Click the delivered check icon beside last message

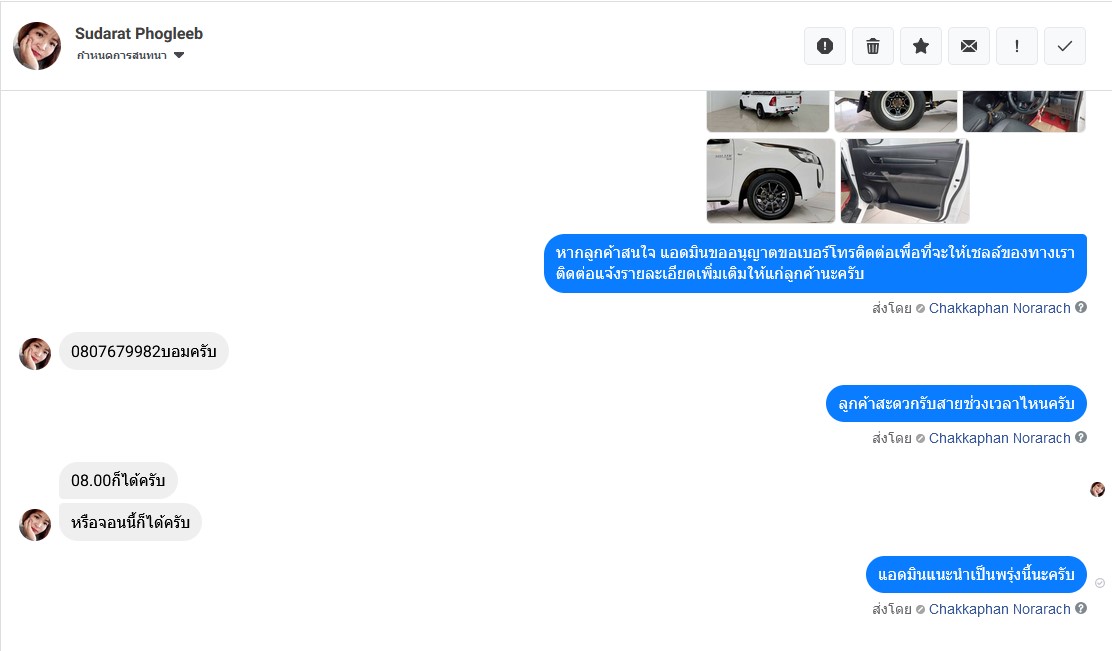click(1100, 583)
